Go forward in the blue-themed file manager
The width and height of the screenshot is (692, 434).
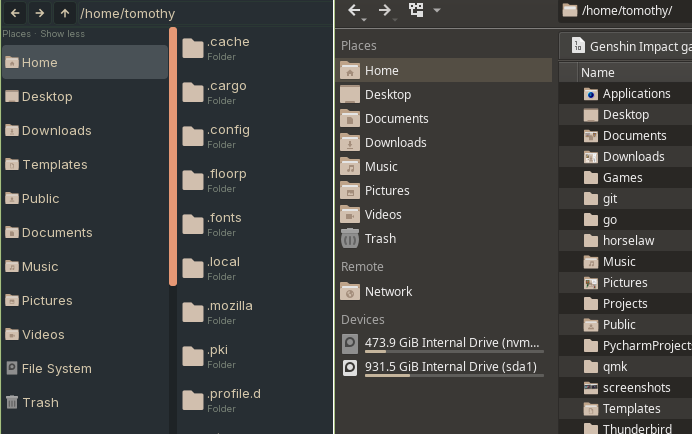(x=40, y=13)
